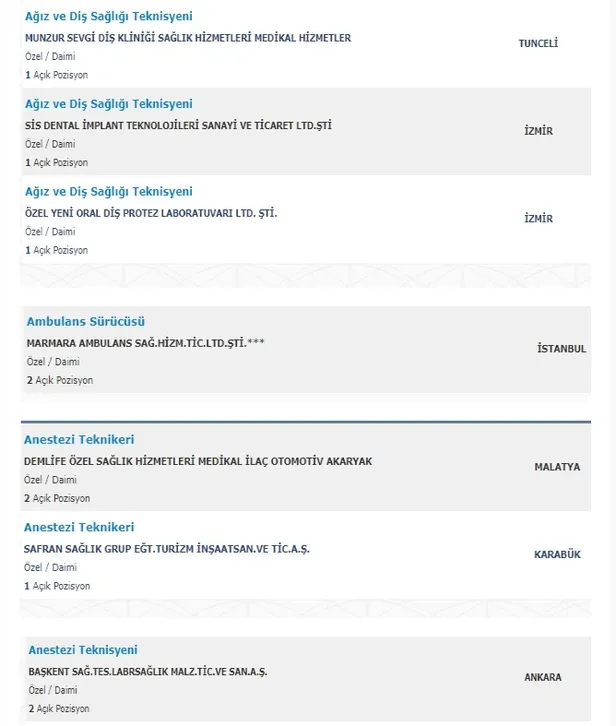Open the Ambulans Sürücüsü job listing
The width and height of the screenshot is (616, 726).
click(x=86, y=322)
